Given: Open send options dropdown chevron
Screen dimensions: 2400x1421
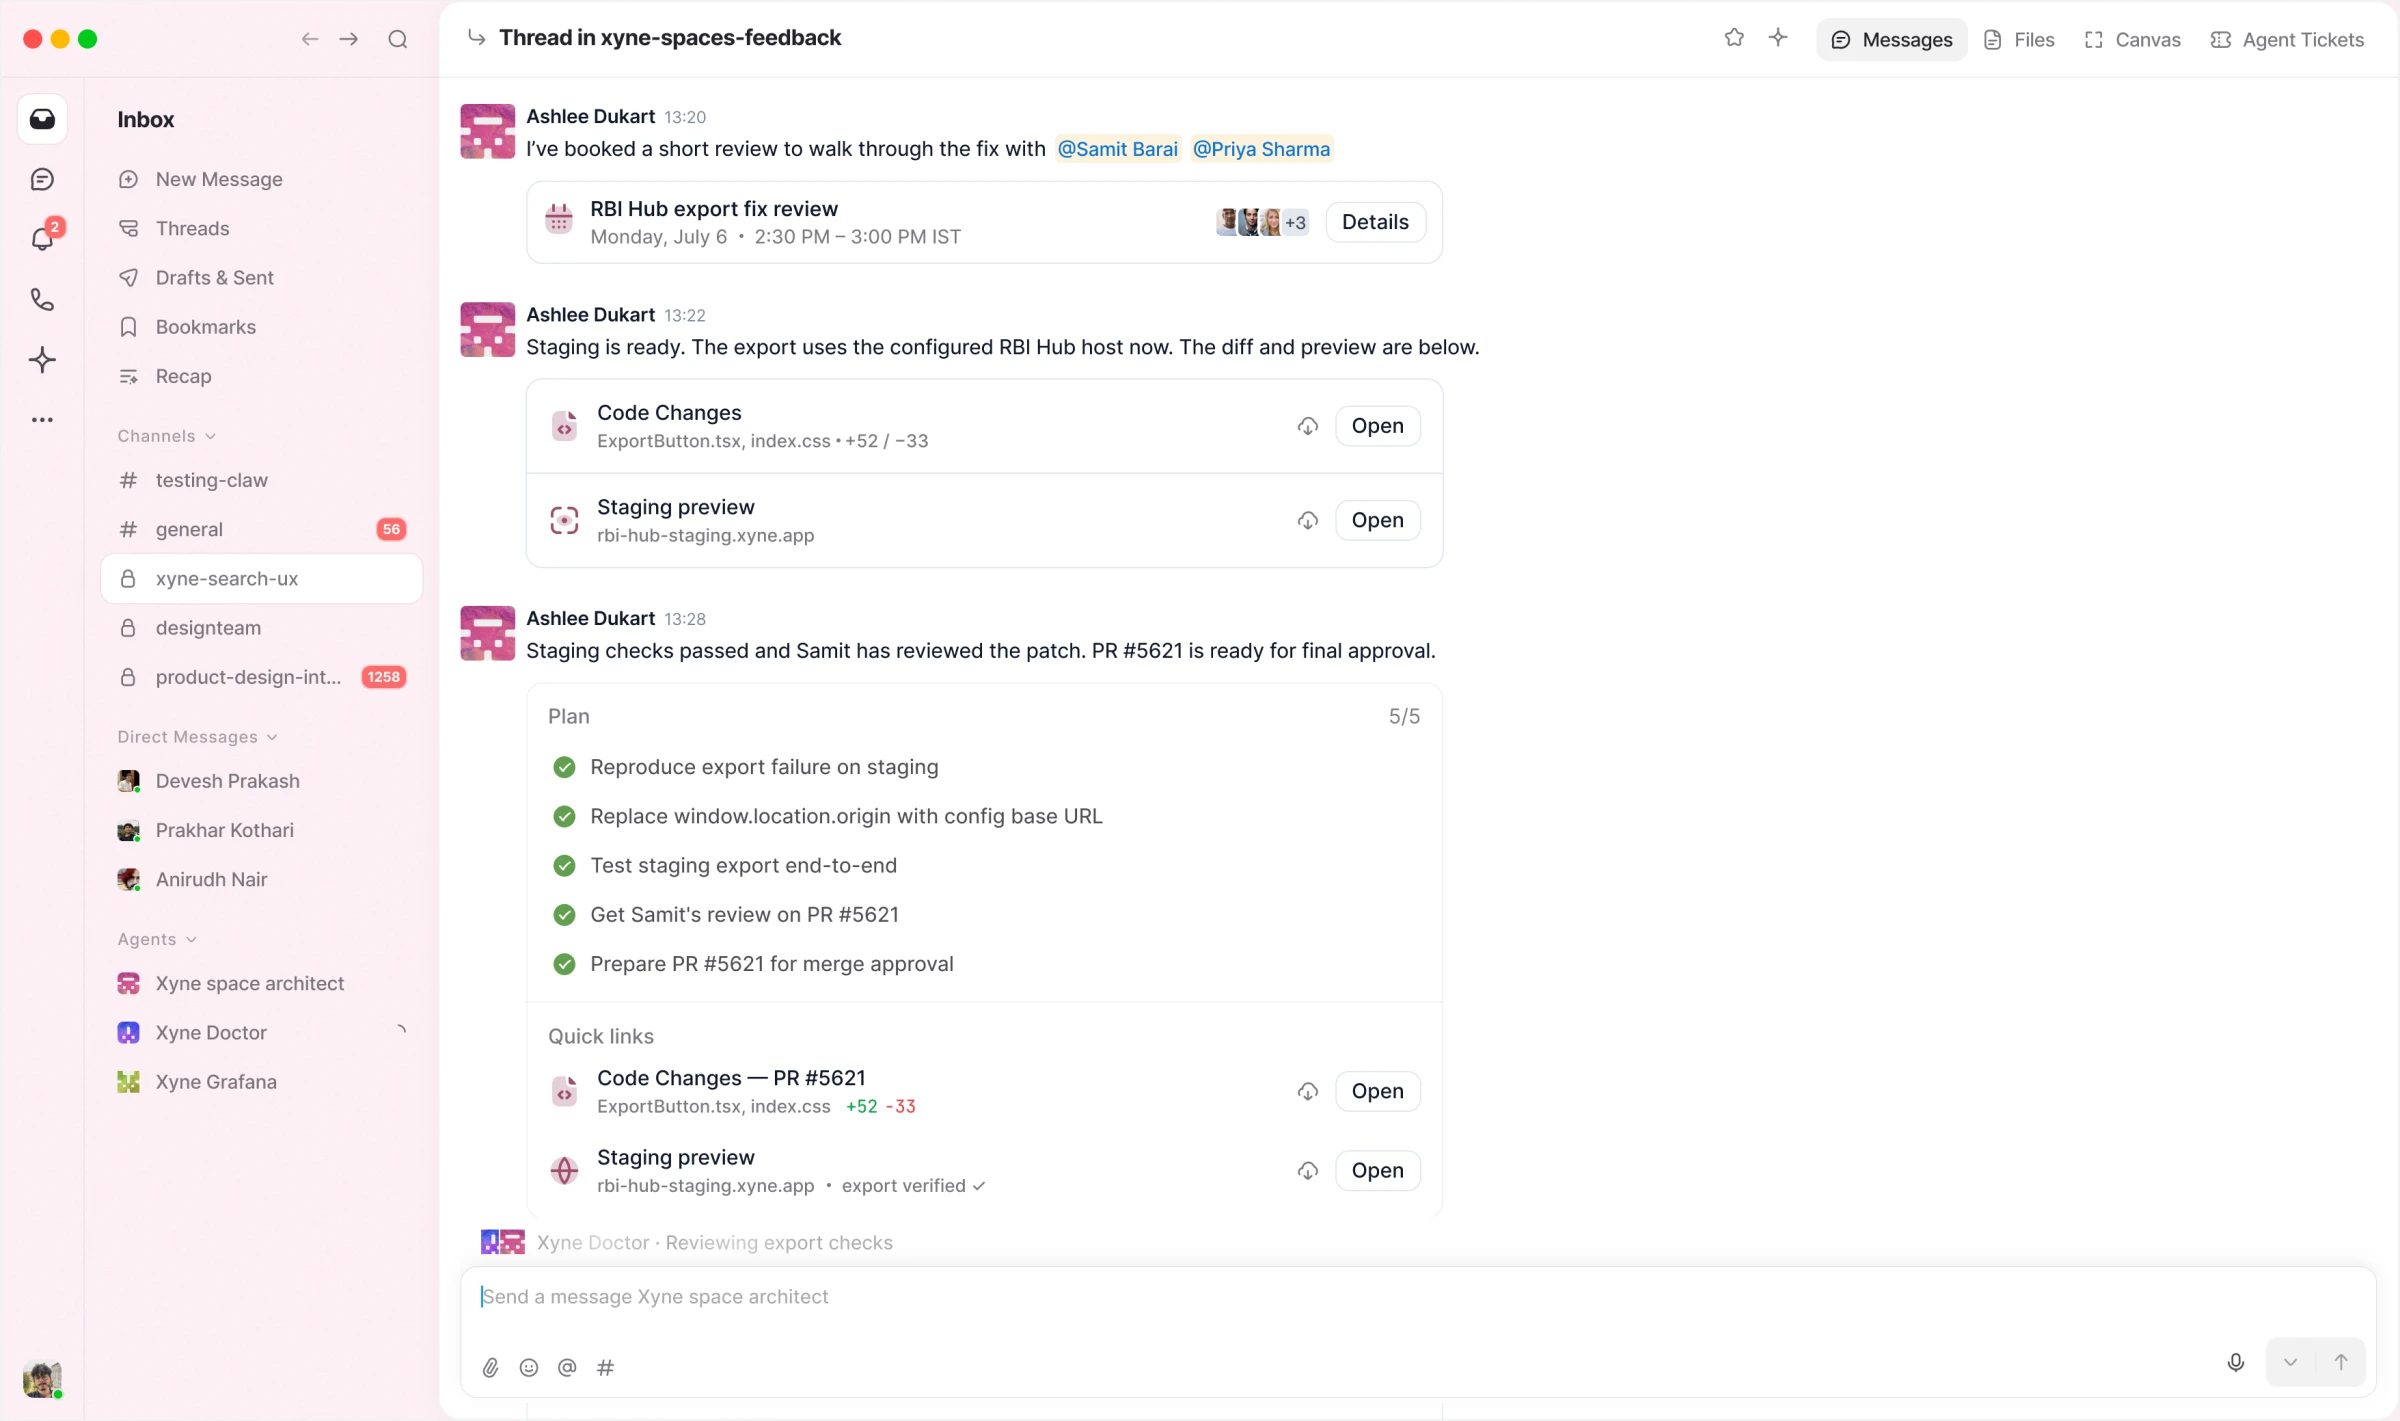Looking at the screenshot, I should [2290, 1362].
